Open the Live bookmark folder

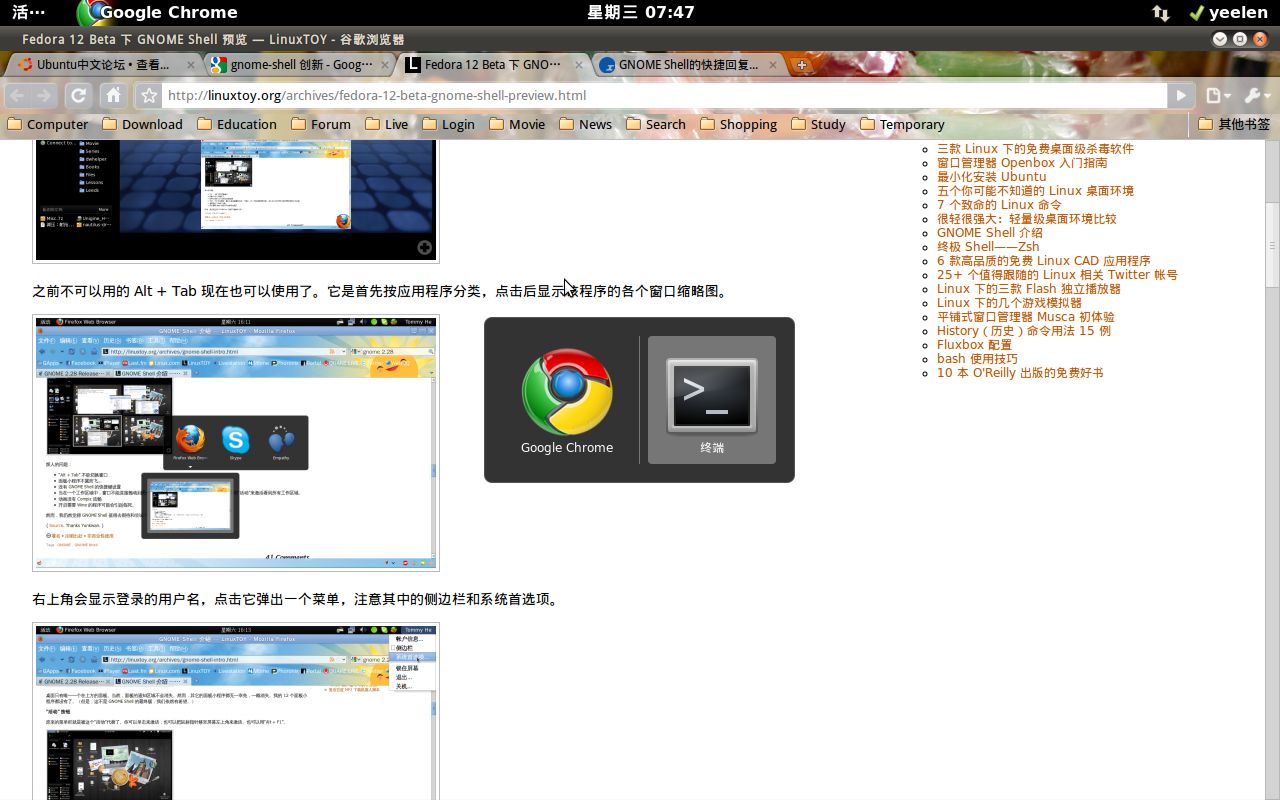(387, 124)
